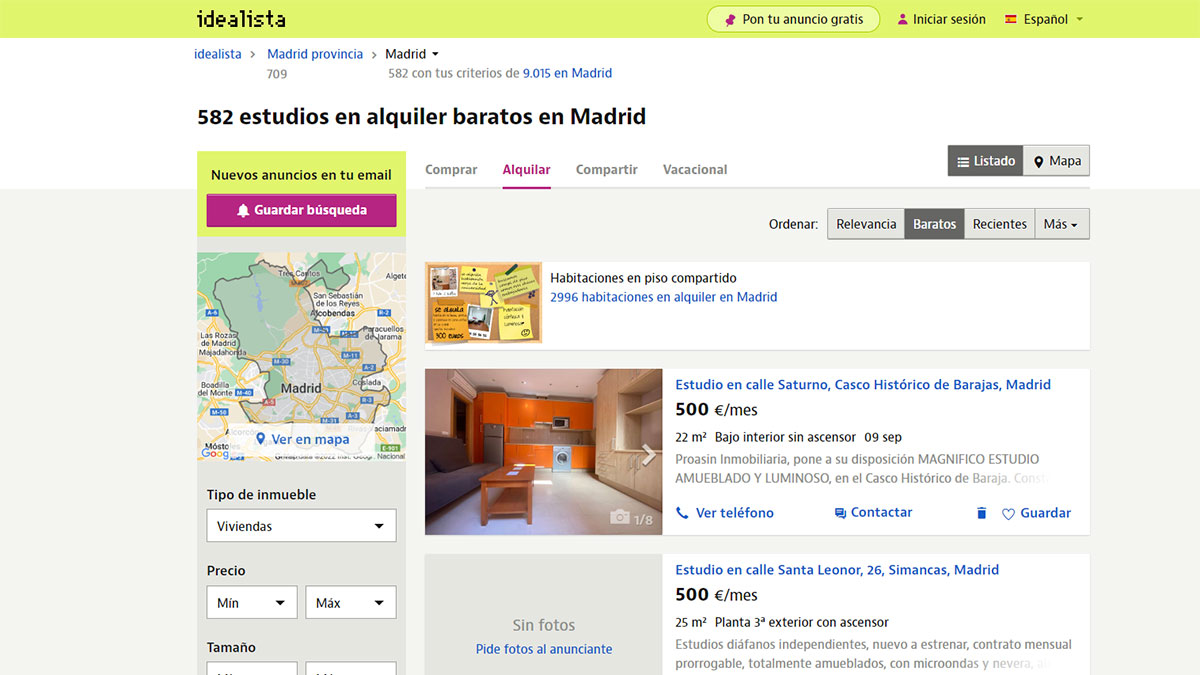Click the Spanish flag language icon
This screenshot has height=675, width=1200.
[1011, 19]
